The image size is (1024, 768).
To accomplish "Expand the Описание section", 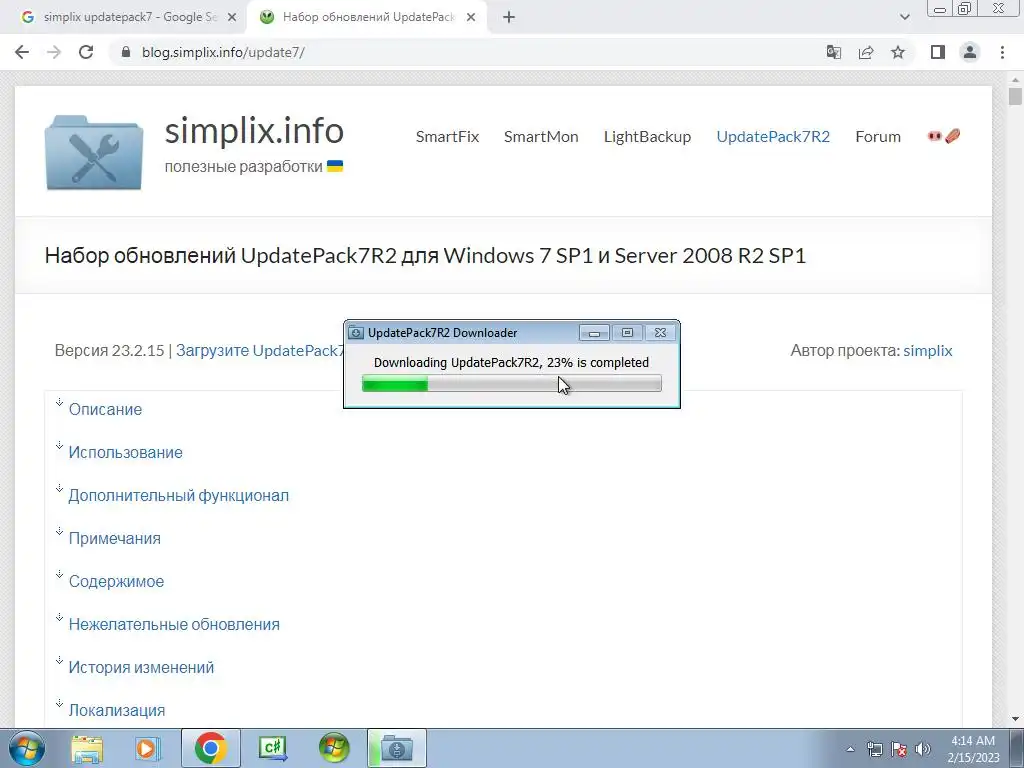I will [105, 409].
